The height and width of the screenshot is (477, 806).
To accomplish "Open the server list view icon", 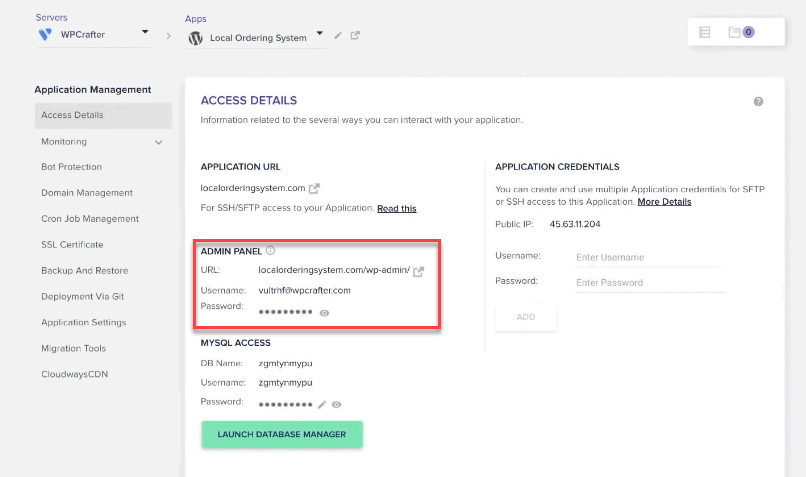I will 705,32.
